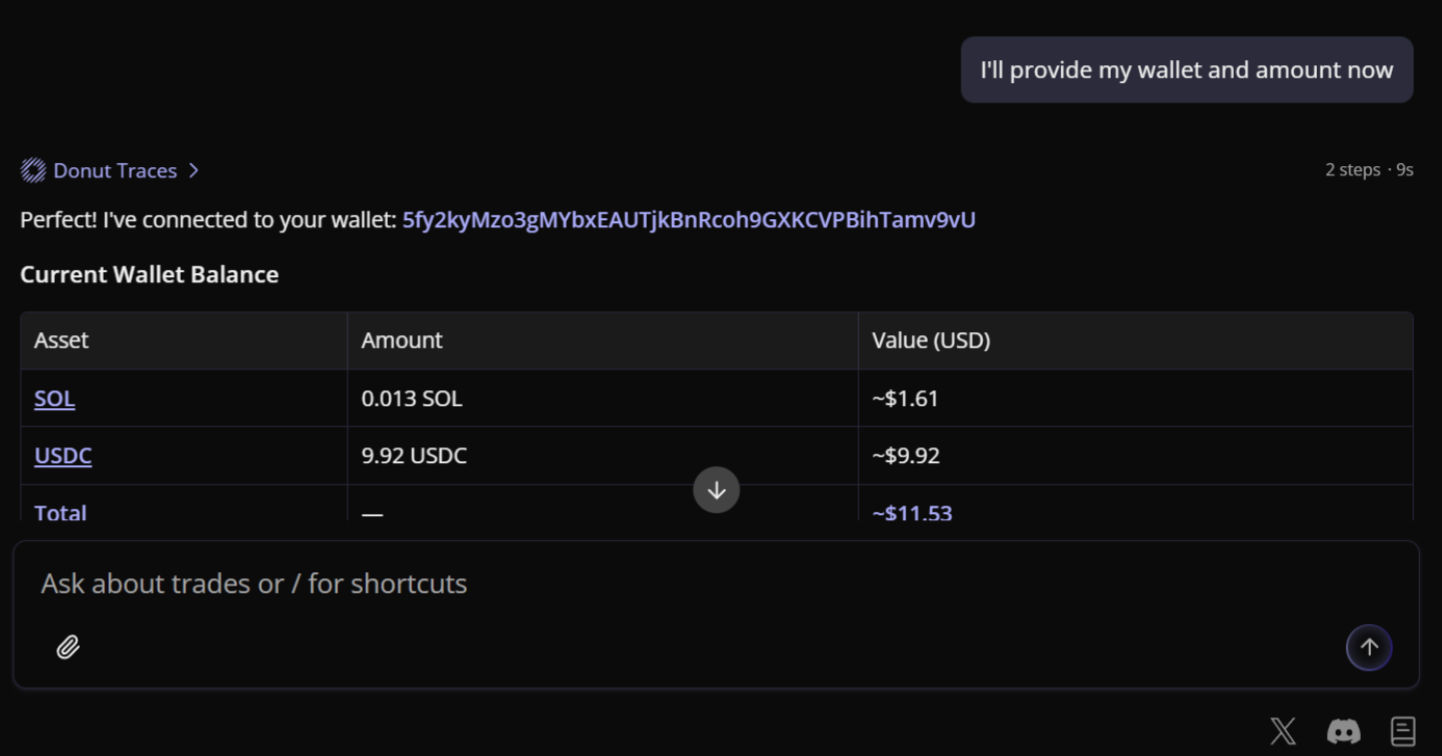Open the Discord icon in footer
Image resolution: width=1442 pixels, height=756 pixels.
tap(1343, 731)
